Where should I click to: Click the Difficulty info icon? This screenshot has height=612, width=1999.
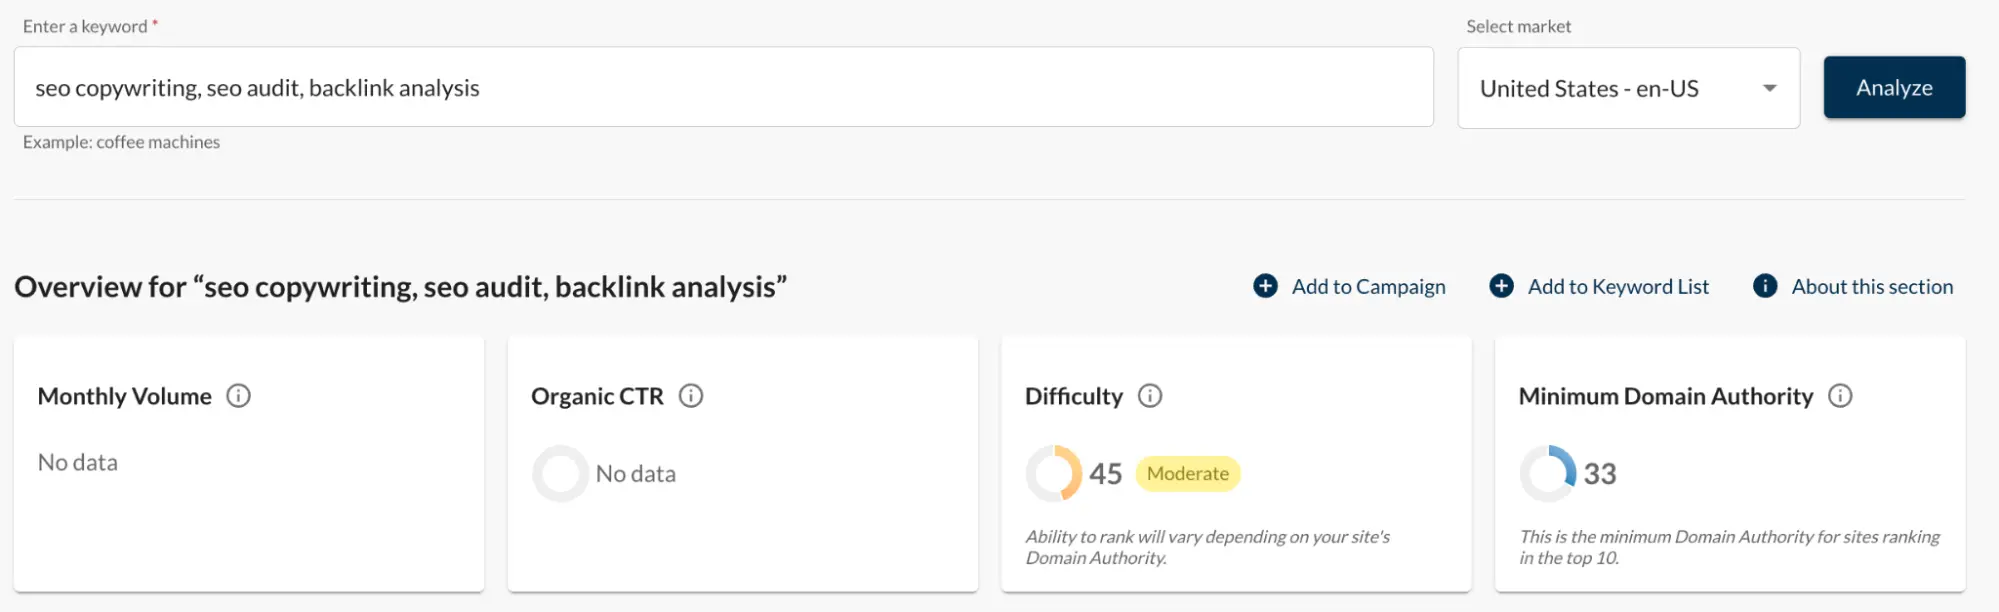coord(1149,396)
